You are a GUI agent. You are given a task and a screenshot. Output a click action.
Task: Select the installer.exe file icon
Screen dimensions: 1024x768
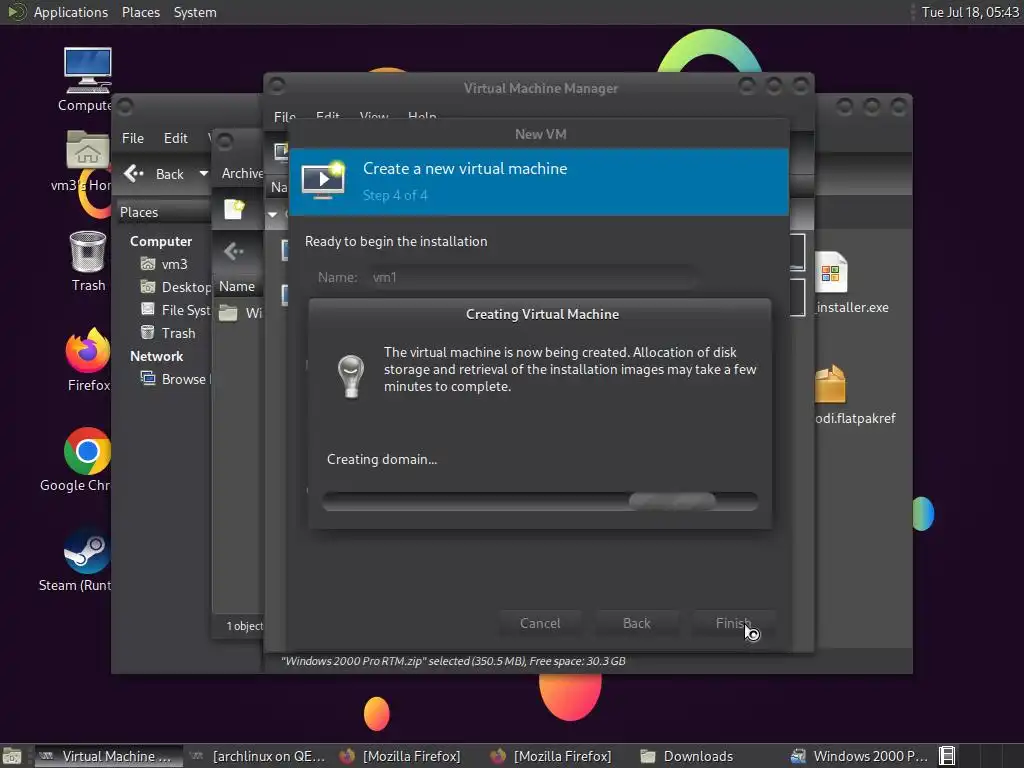point(831,272)
